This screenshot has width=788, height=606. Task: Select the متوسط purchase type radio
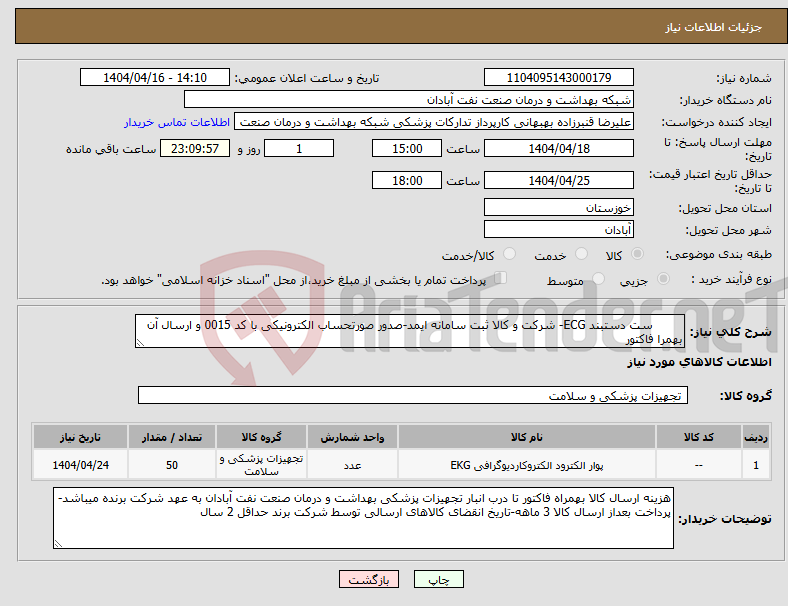pyautogui.click(x=599, y=279)
